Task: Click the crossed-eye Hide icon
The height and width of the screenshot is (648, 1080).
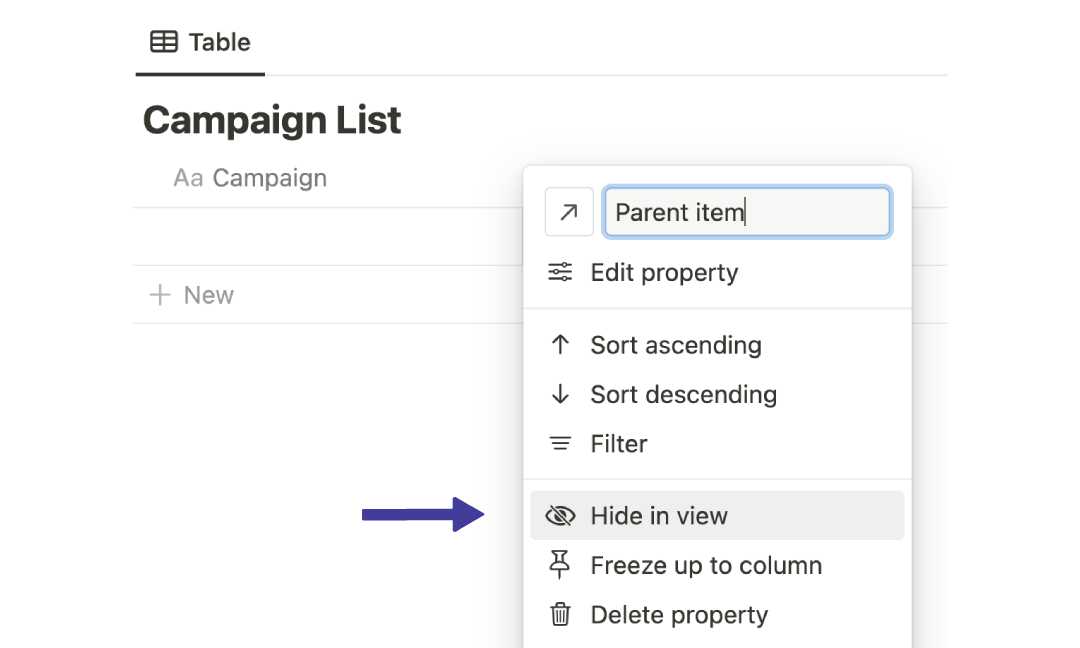Action: pos(561,515)
